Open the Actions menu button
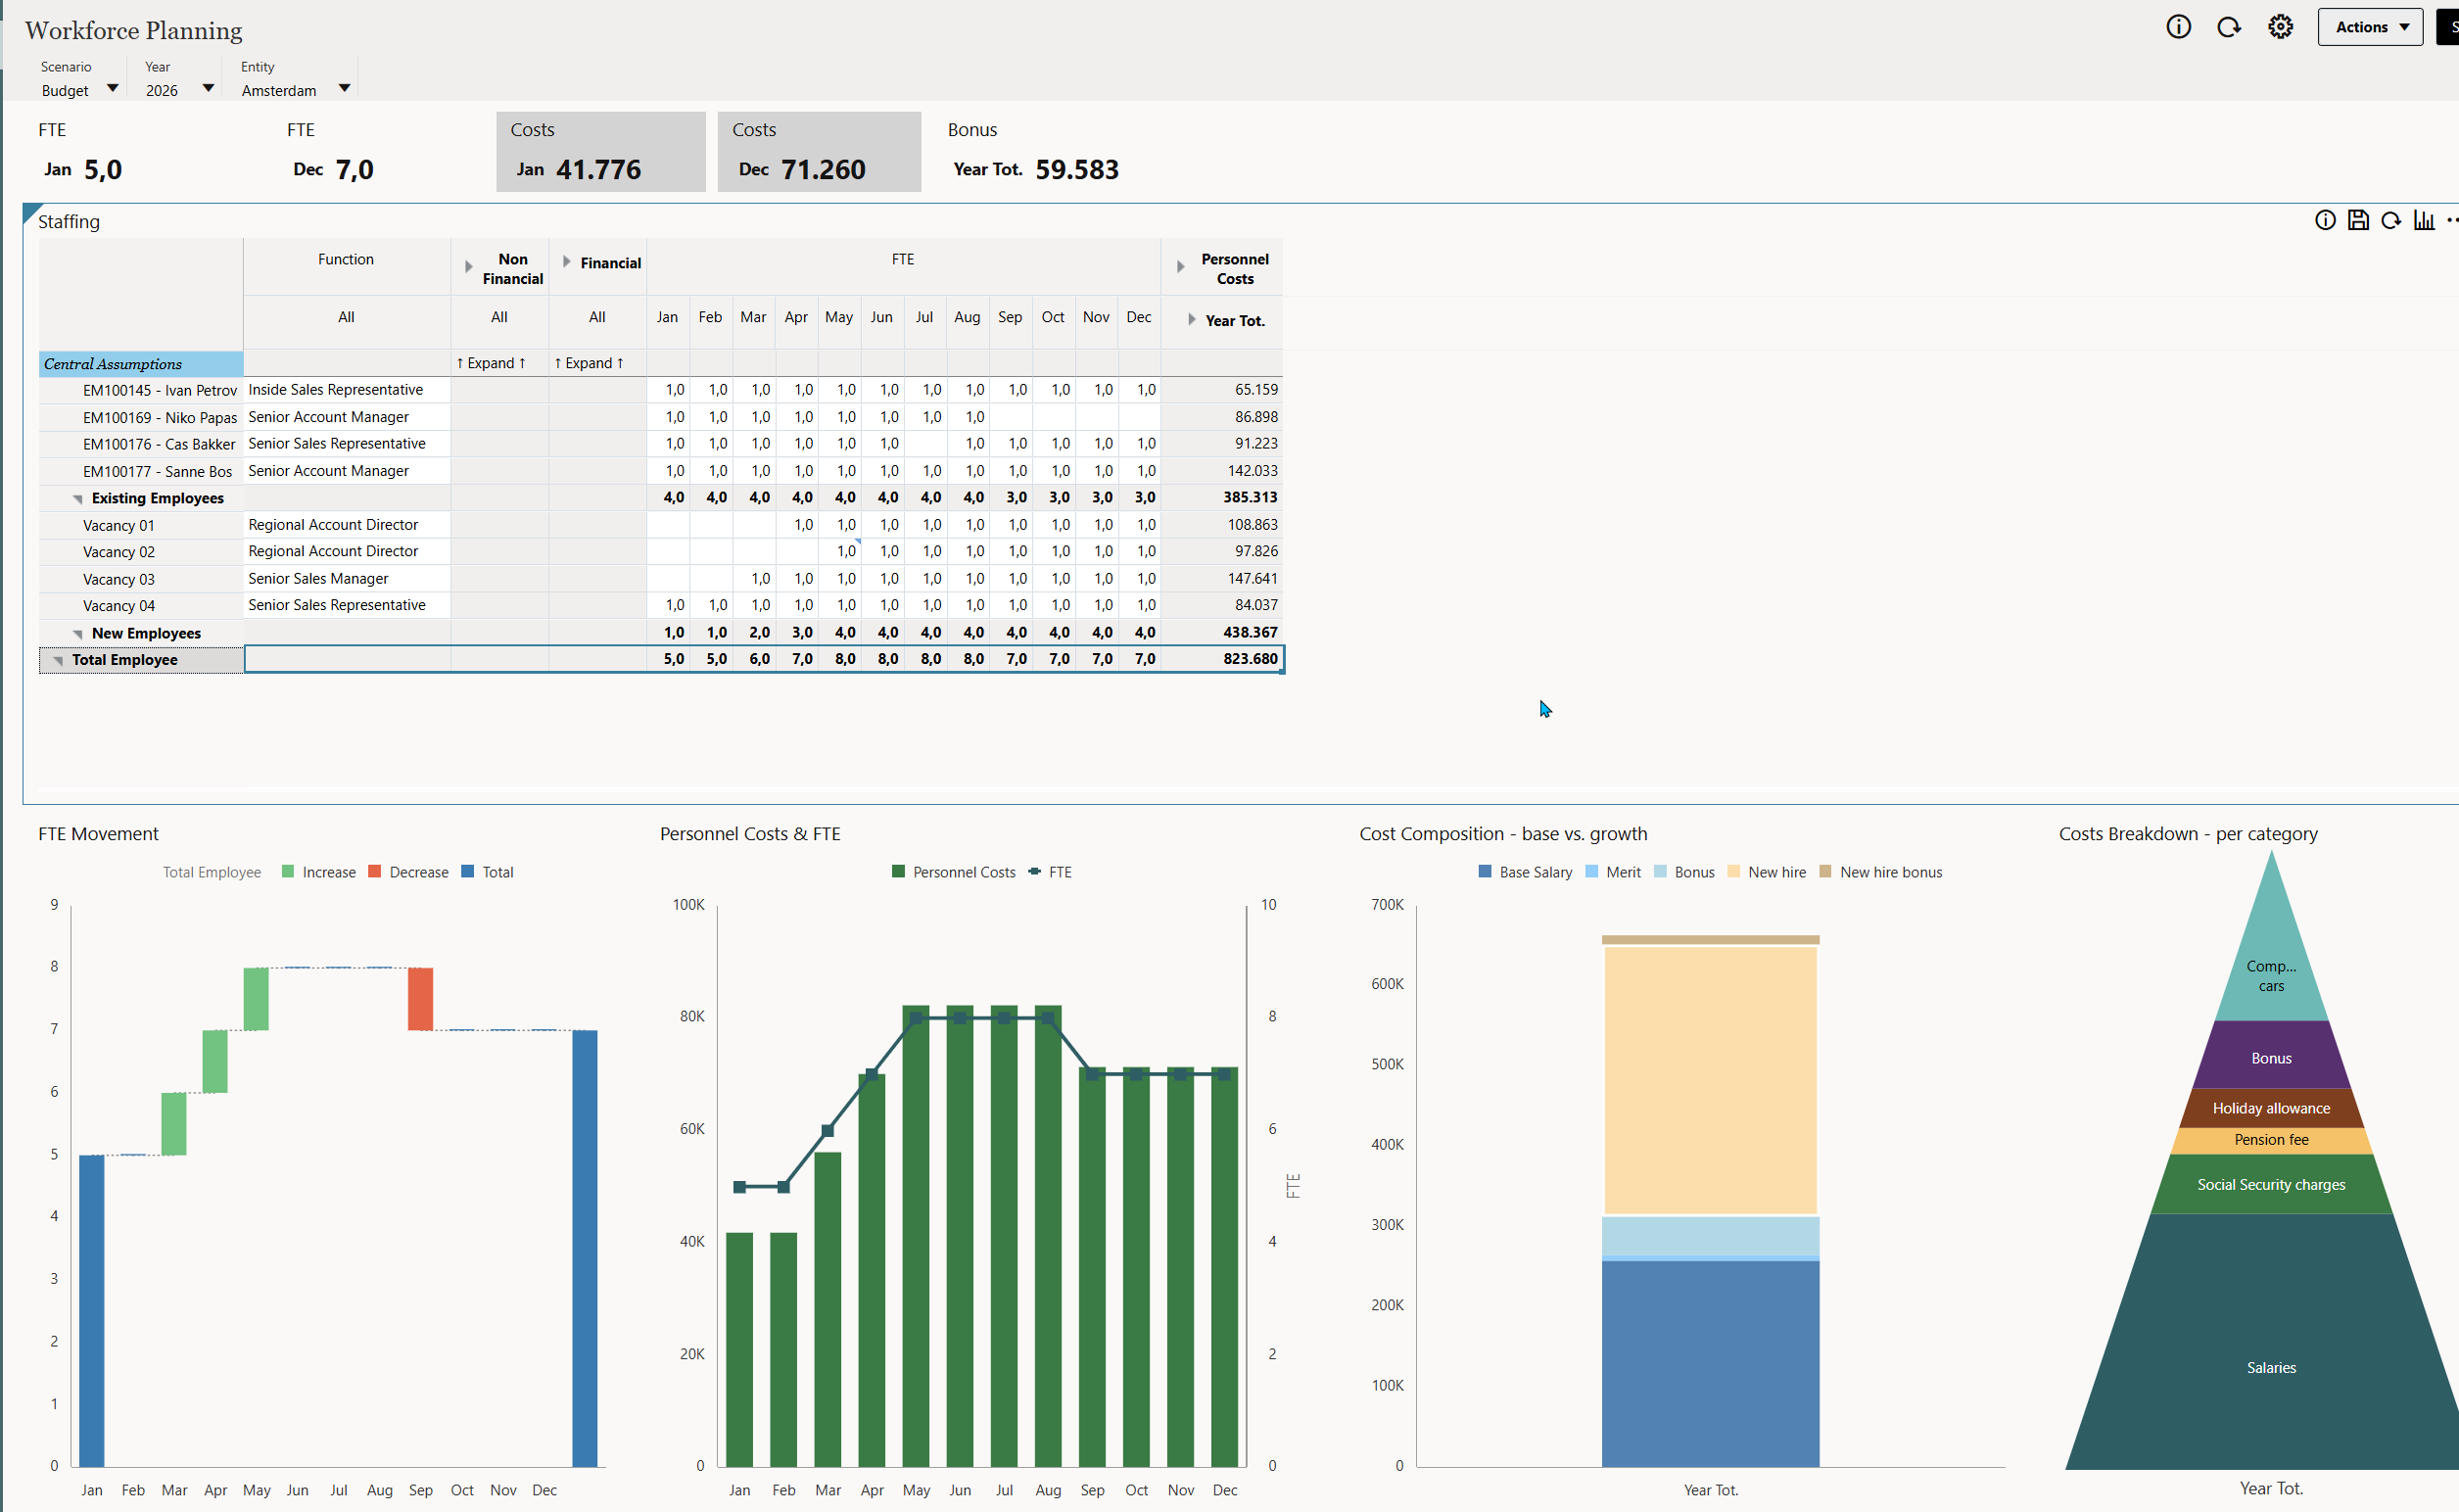The image size is (2459, 1512). (2370, 27)
